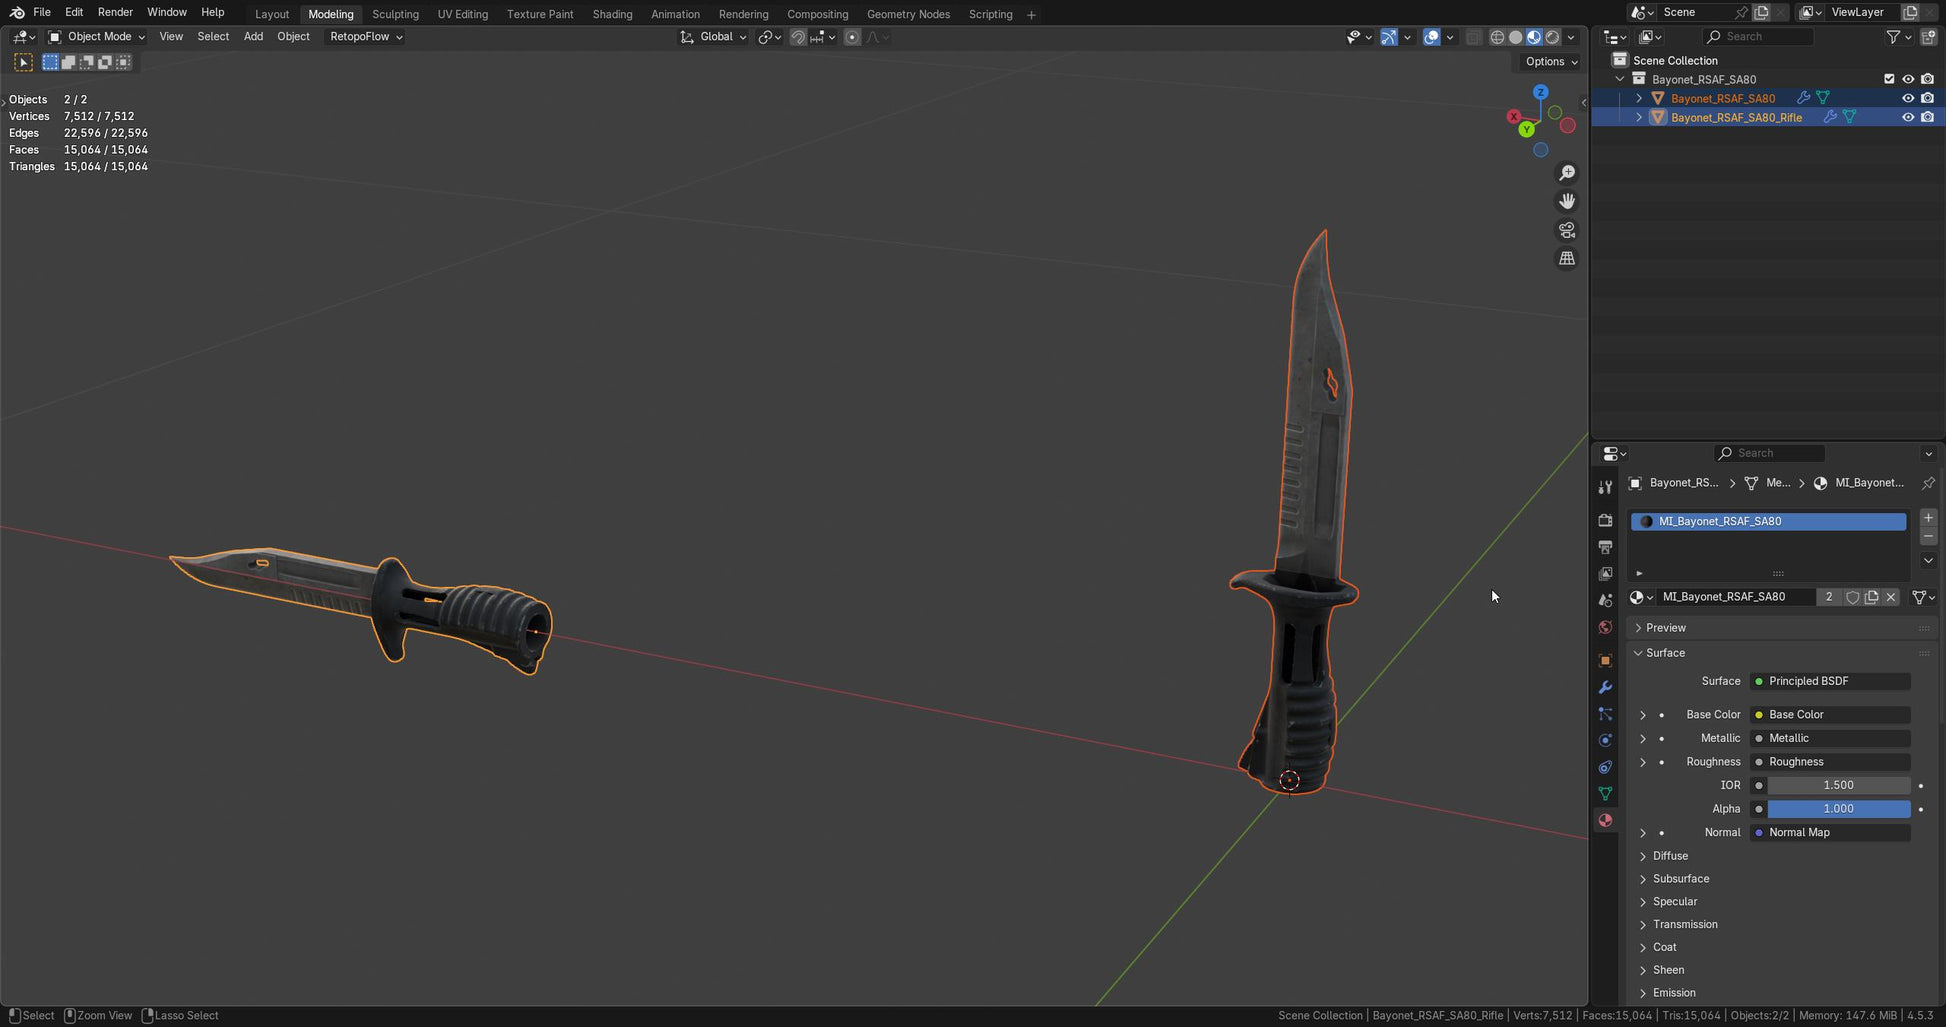This screenshot has height=1027, width=1946.
Task: Click the Alpha value slider
Action: coord(1838,809)
